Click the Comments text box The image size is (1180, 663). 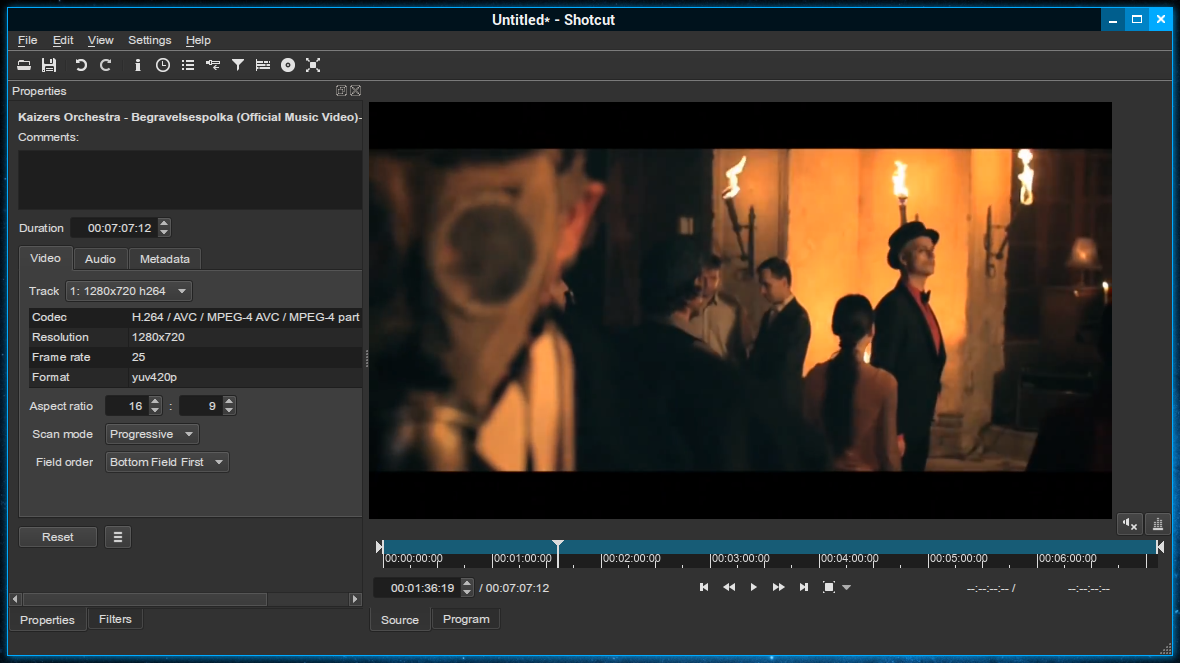pyautogui.click(x=190, y=180)
